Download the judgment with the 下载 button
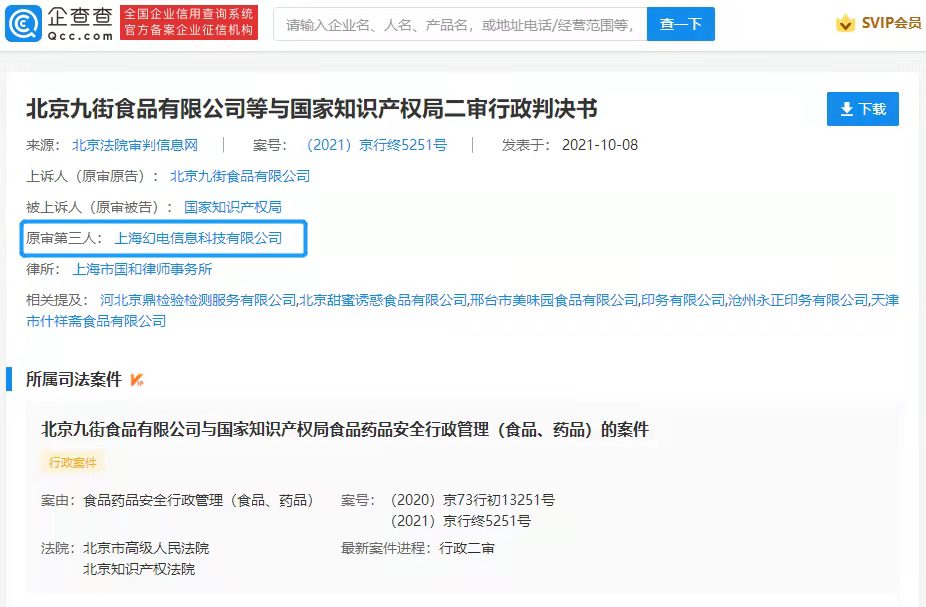Viewport: 926px width, 607px height. (862, 109)
